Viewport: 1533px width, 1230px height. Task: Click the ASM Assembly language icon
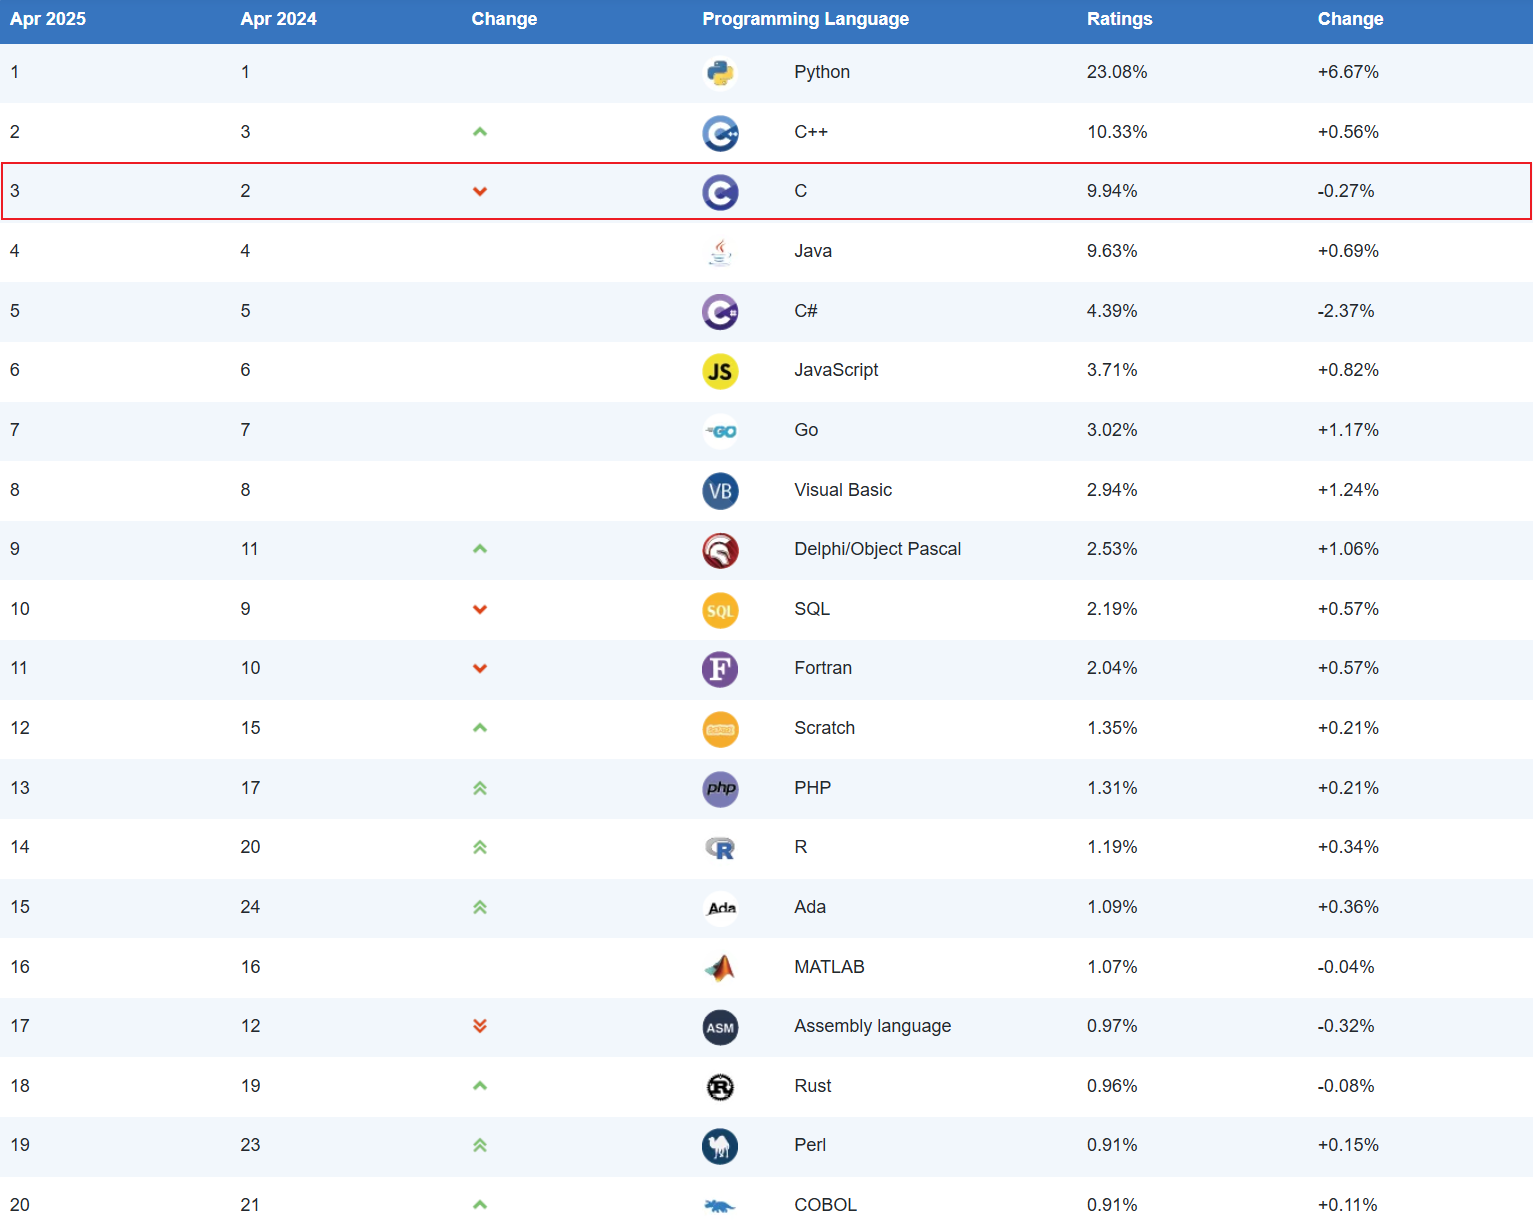tap(720, 1027)
